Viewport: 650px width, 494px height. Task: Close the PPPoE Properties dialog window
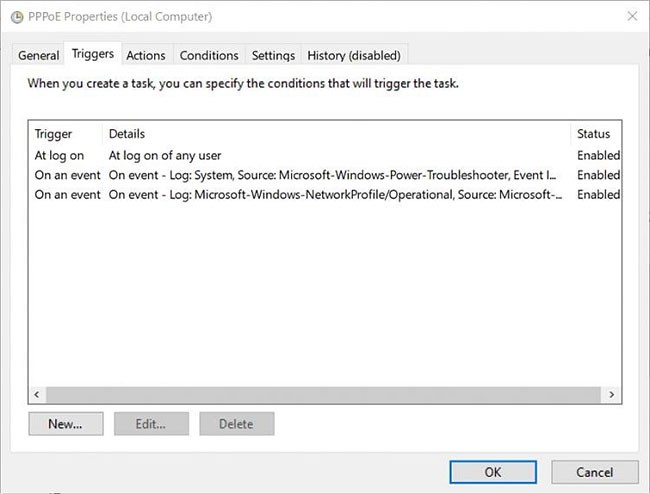click(631, 17)
